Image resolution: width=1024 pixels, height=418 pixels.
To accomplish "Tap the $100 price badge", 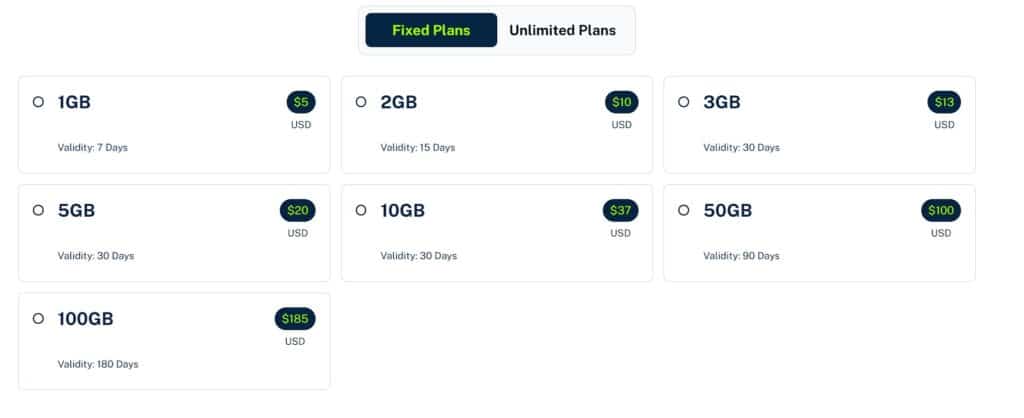I will (x=941, y=210).
